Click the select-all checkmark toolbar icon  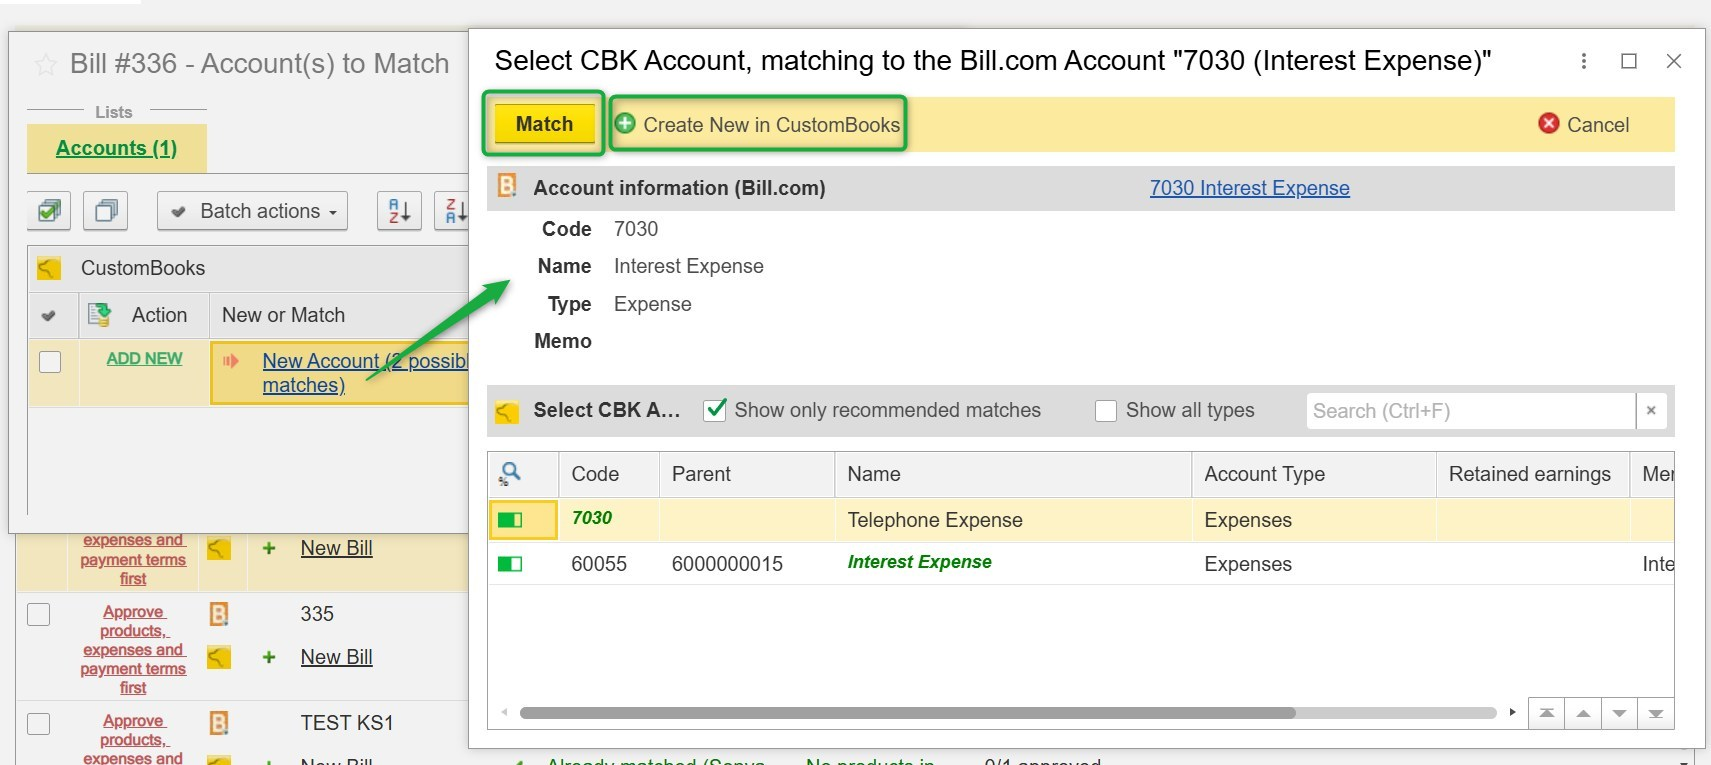pyautogui.click(x=49, y=211)
